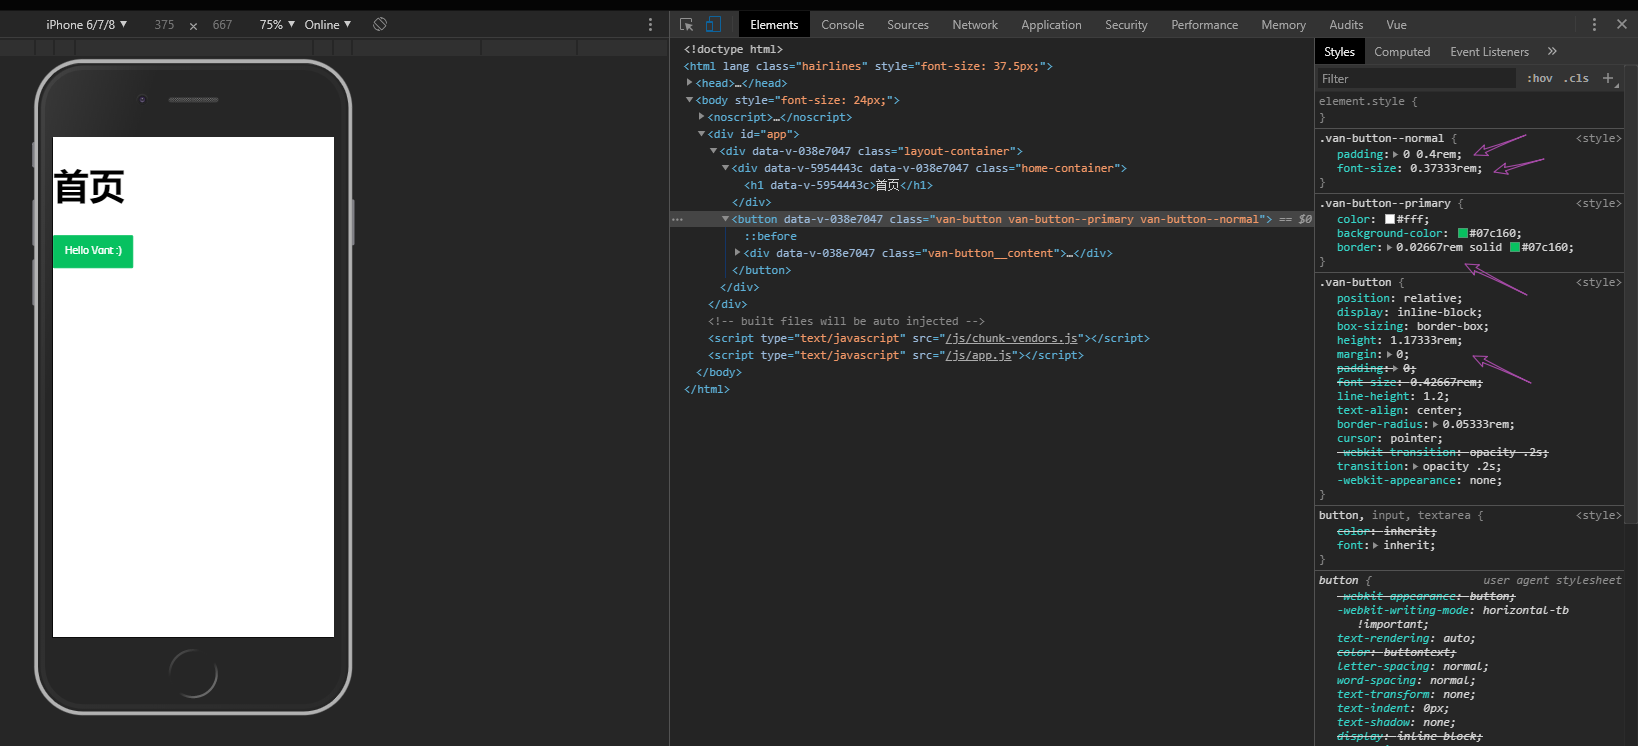The height and width of the screenshot is (746, 1638).
Task: Click the border color #07c160 swatch
Action: click(x=1514, y=247)
